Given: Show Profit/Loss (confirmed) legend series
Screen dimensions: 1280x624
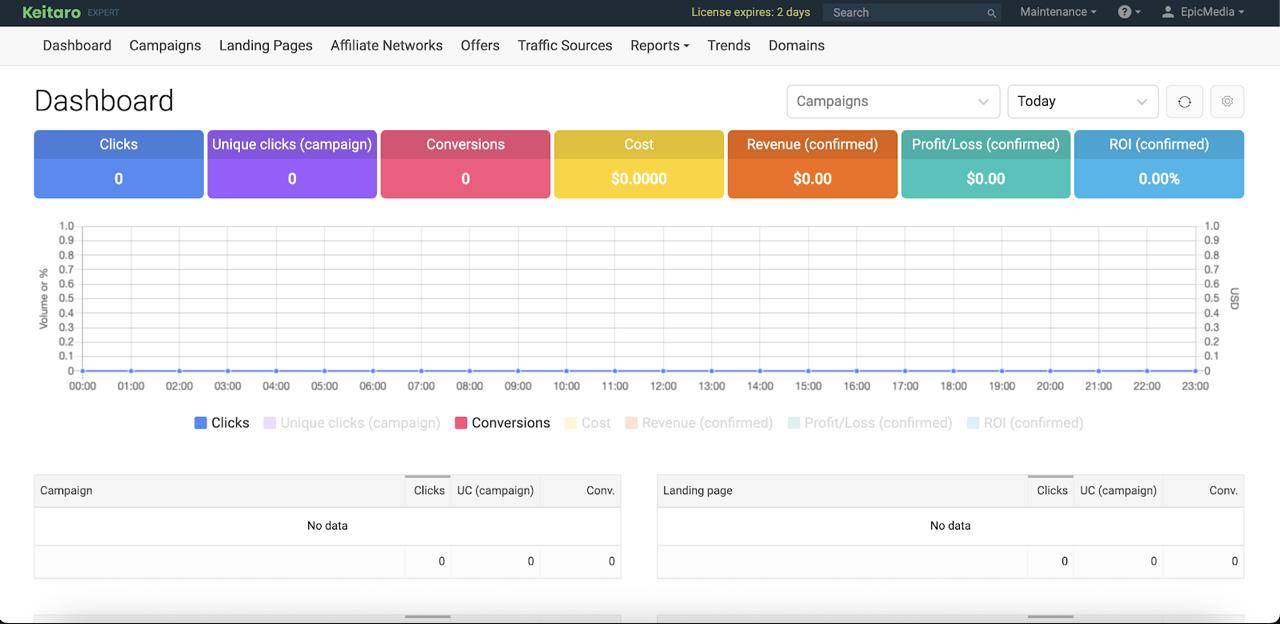Looking at the screenshot, I should point(870,423).
